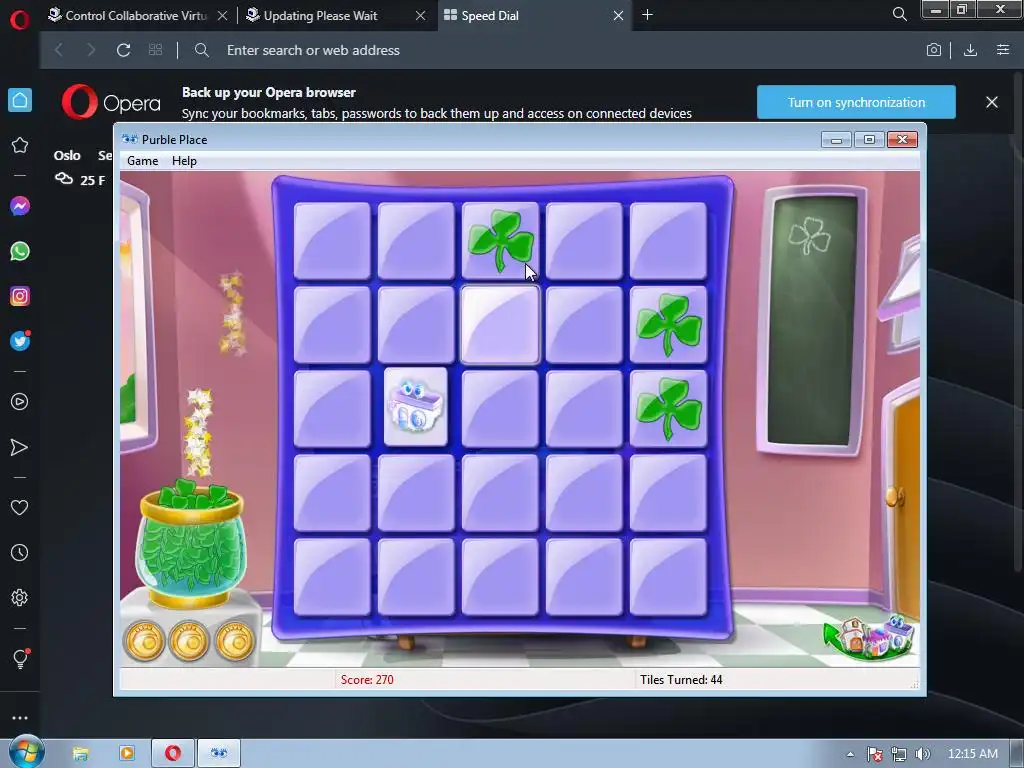Open the sidebar Home button
Image resolution: width=1024 pixels, height=768 pixels.
coord(20,100)
